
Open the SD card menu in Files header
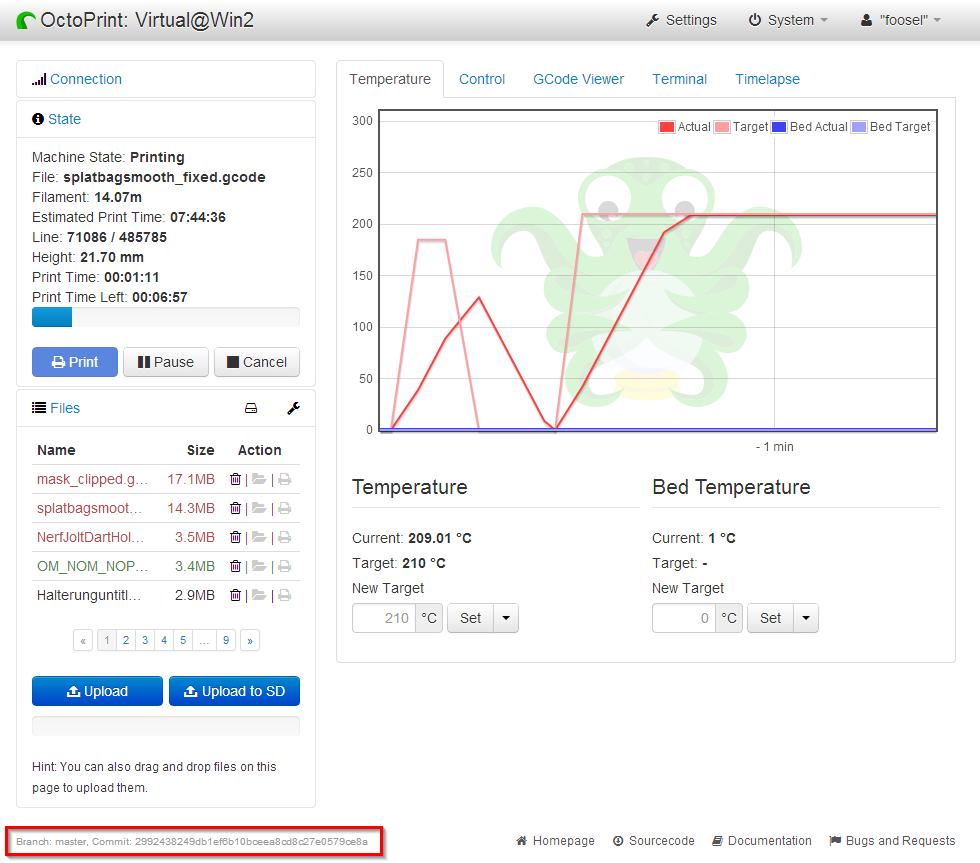(x=251, y=408)
